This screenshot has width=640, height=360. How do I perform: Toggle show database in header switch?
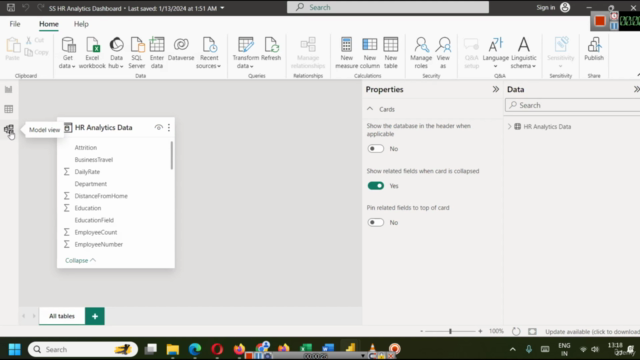tap(376, 149)
